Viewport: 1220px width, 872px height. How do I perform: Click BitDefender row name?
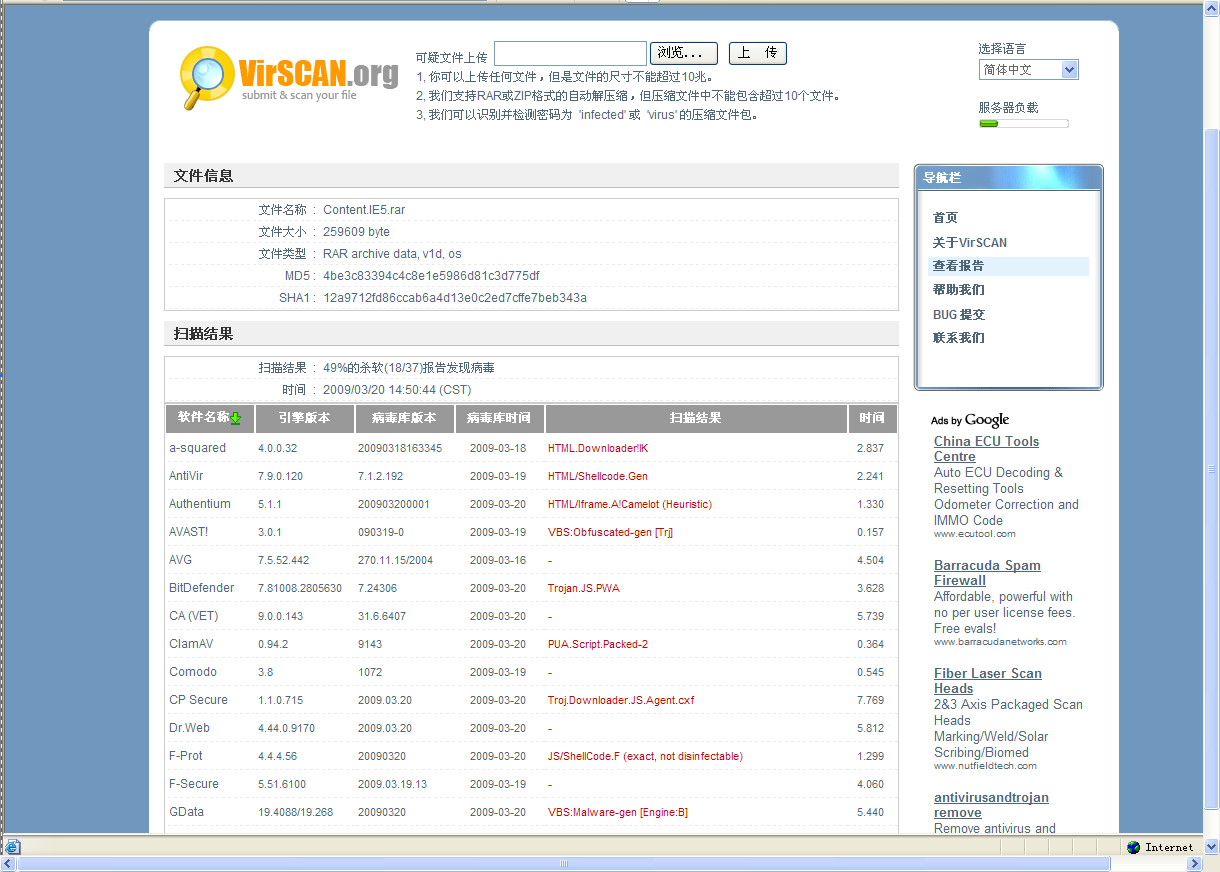click(202, 588)
